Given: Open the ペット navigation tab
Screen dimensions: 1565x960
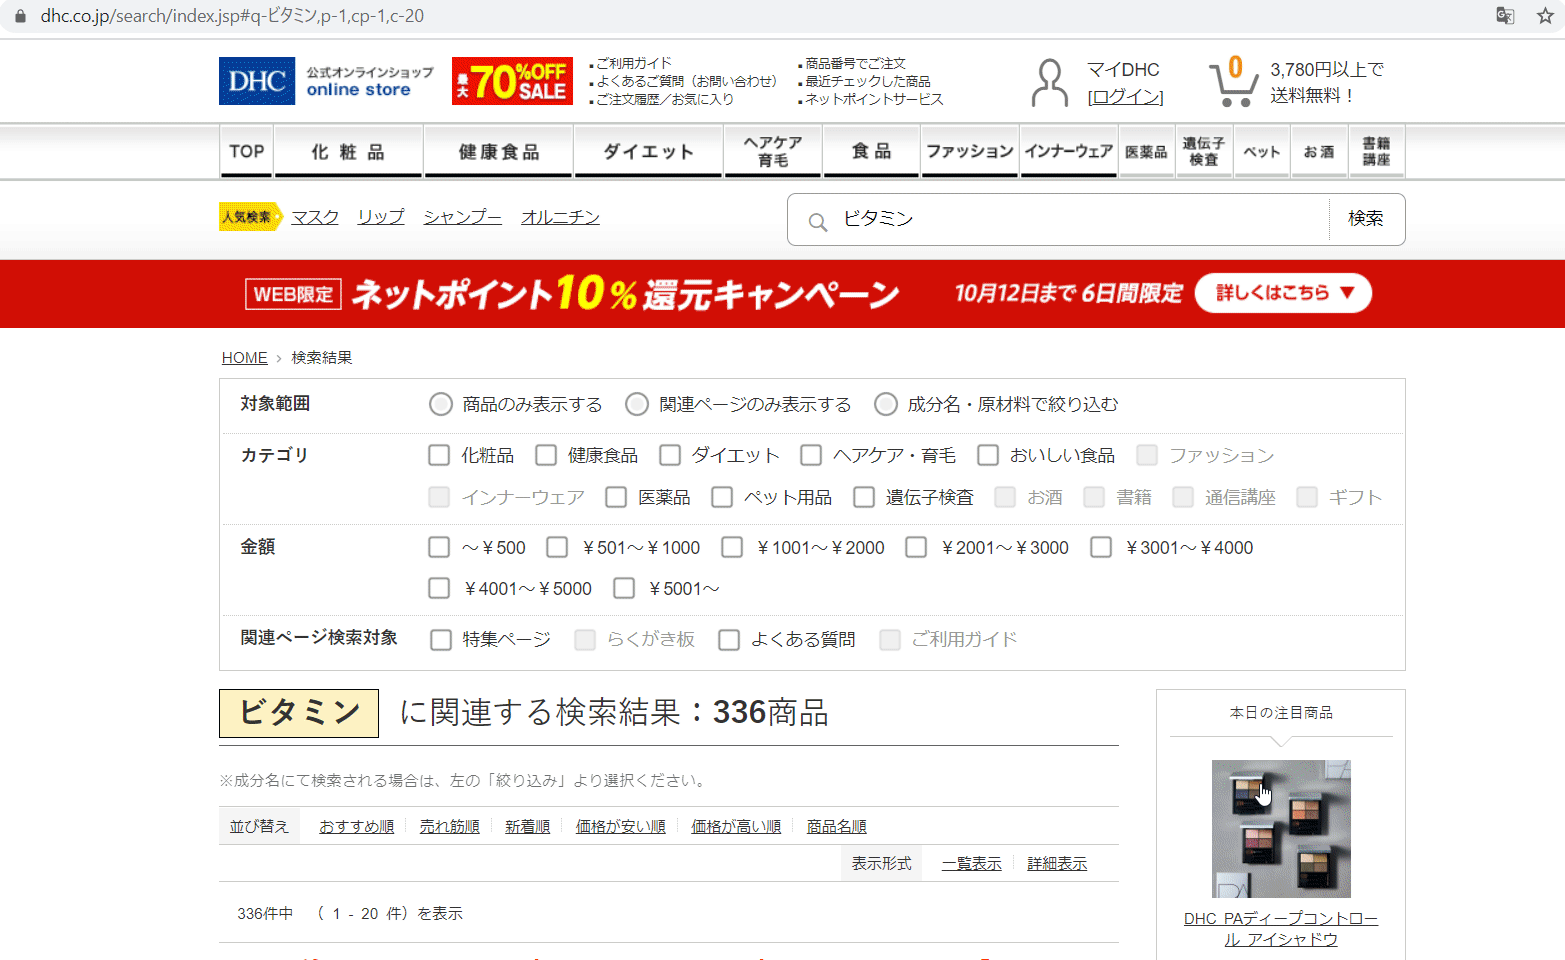Looking at the screenshot, I should point(1262,151).
